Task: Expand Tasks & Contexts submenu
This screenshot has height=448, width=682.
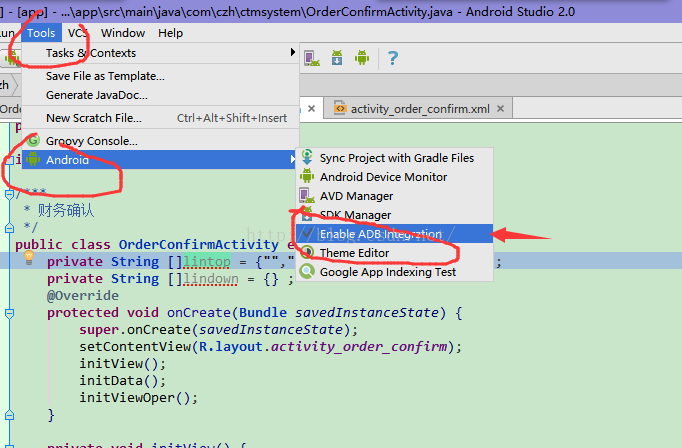Action: (x=160, y=53)
